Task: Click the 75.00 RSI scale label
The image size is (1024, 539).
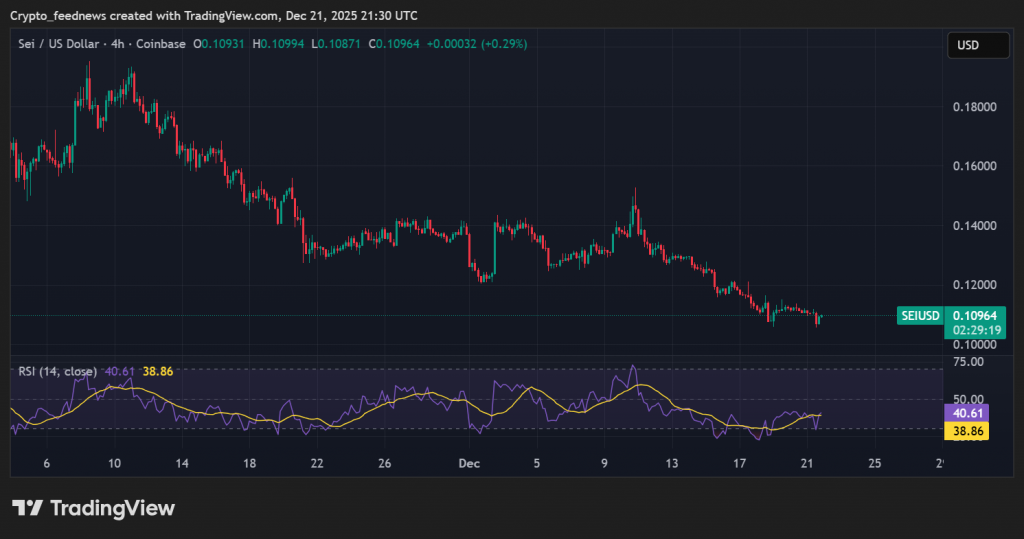Action: (967, 362)
